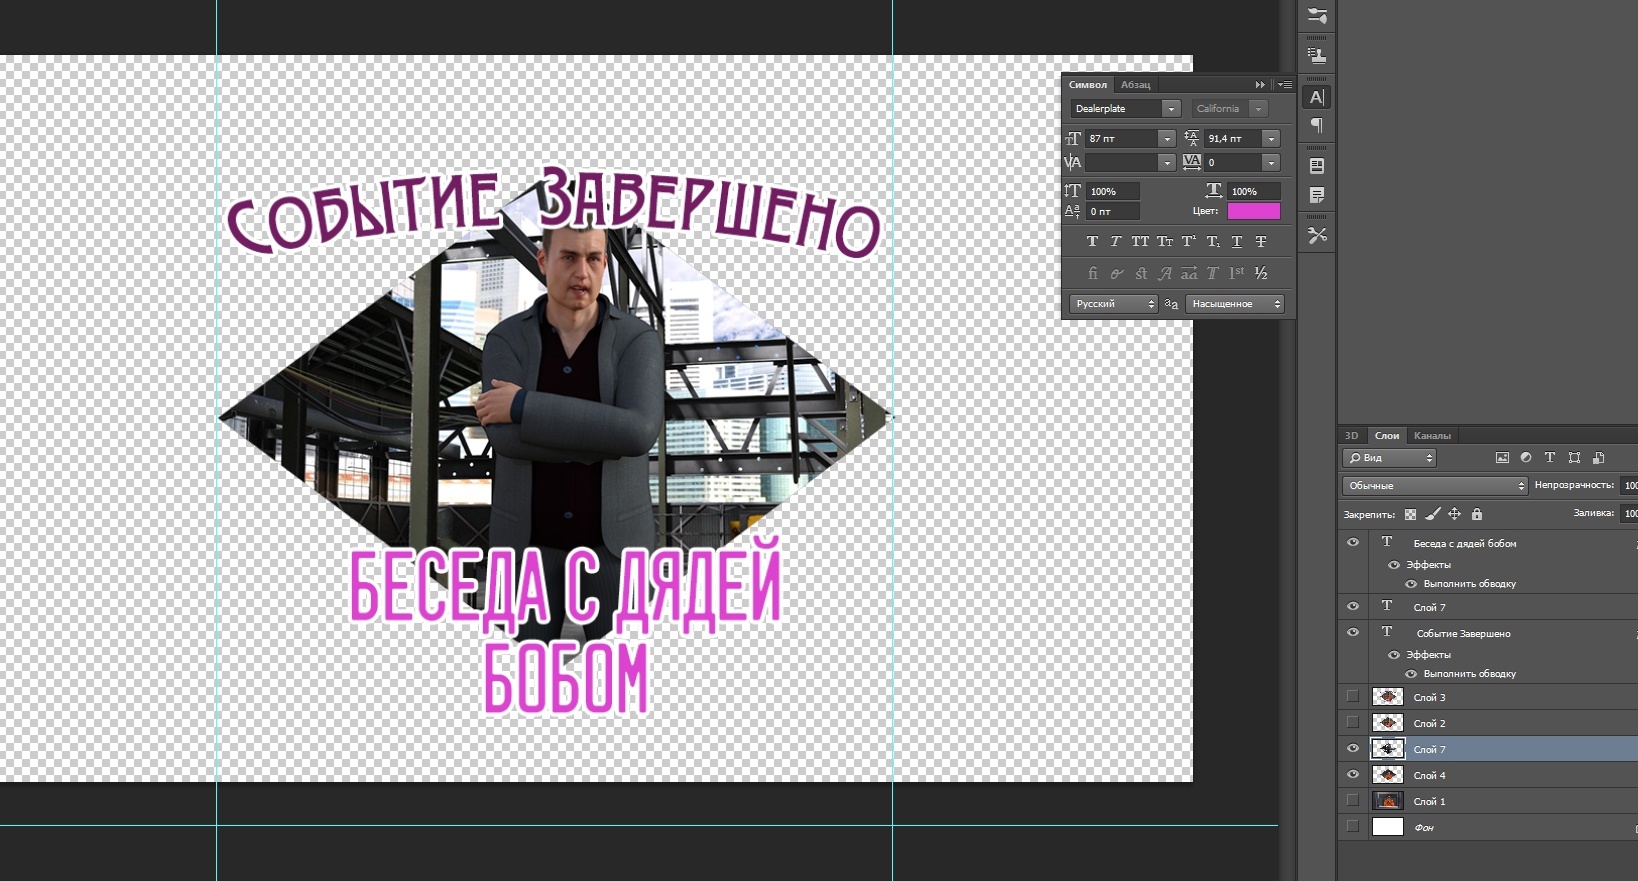Apply Faux Italic text style
The width and height of the screenshot is (1638, 881).
pos(1116,241)
